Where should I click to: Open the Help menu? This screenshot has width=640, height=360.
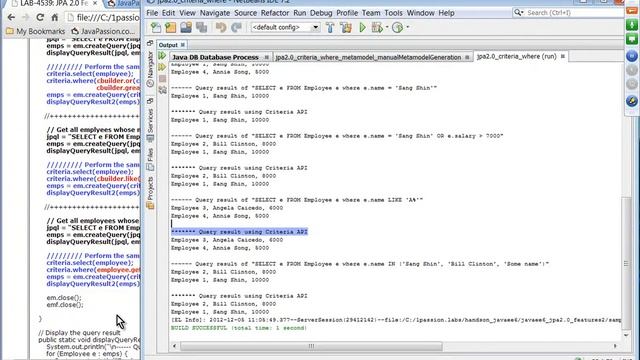coord(446,13)
